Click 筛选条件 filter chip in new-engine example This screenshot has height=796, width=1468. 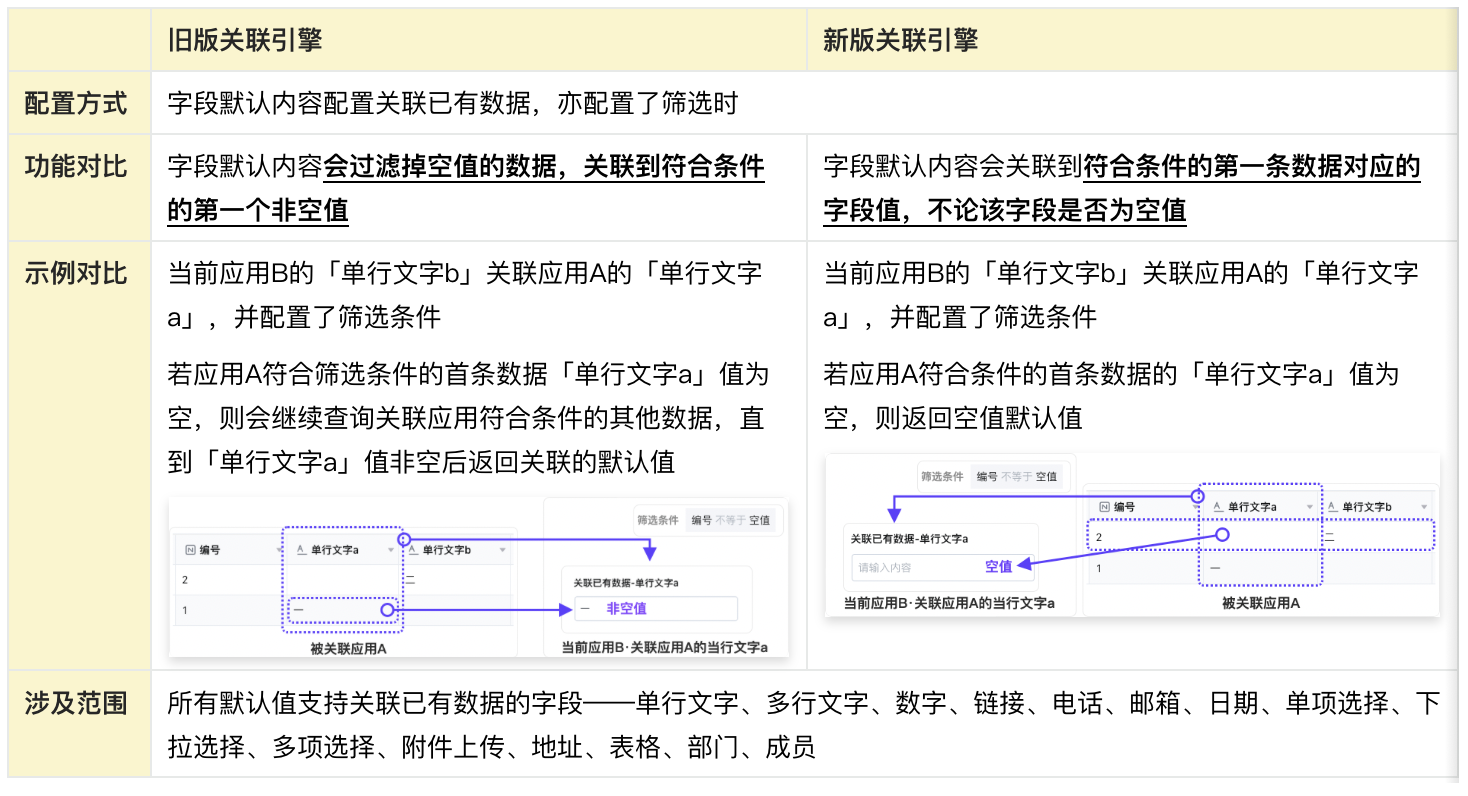[994, 476]
